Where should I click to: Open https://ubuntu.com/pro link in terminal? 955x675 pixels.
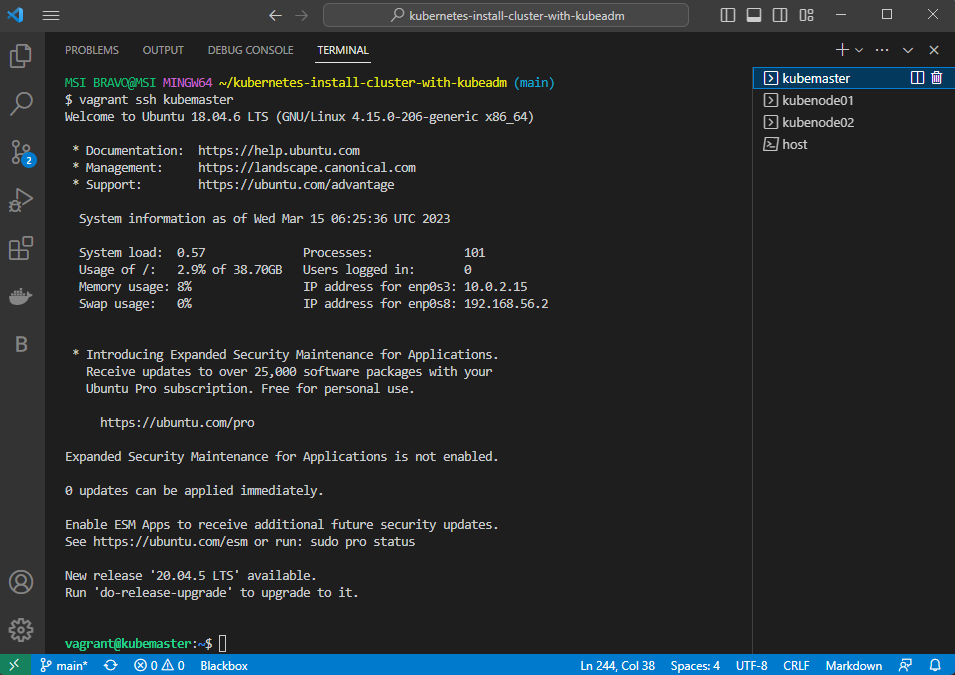click(177, 423)
